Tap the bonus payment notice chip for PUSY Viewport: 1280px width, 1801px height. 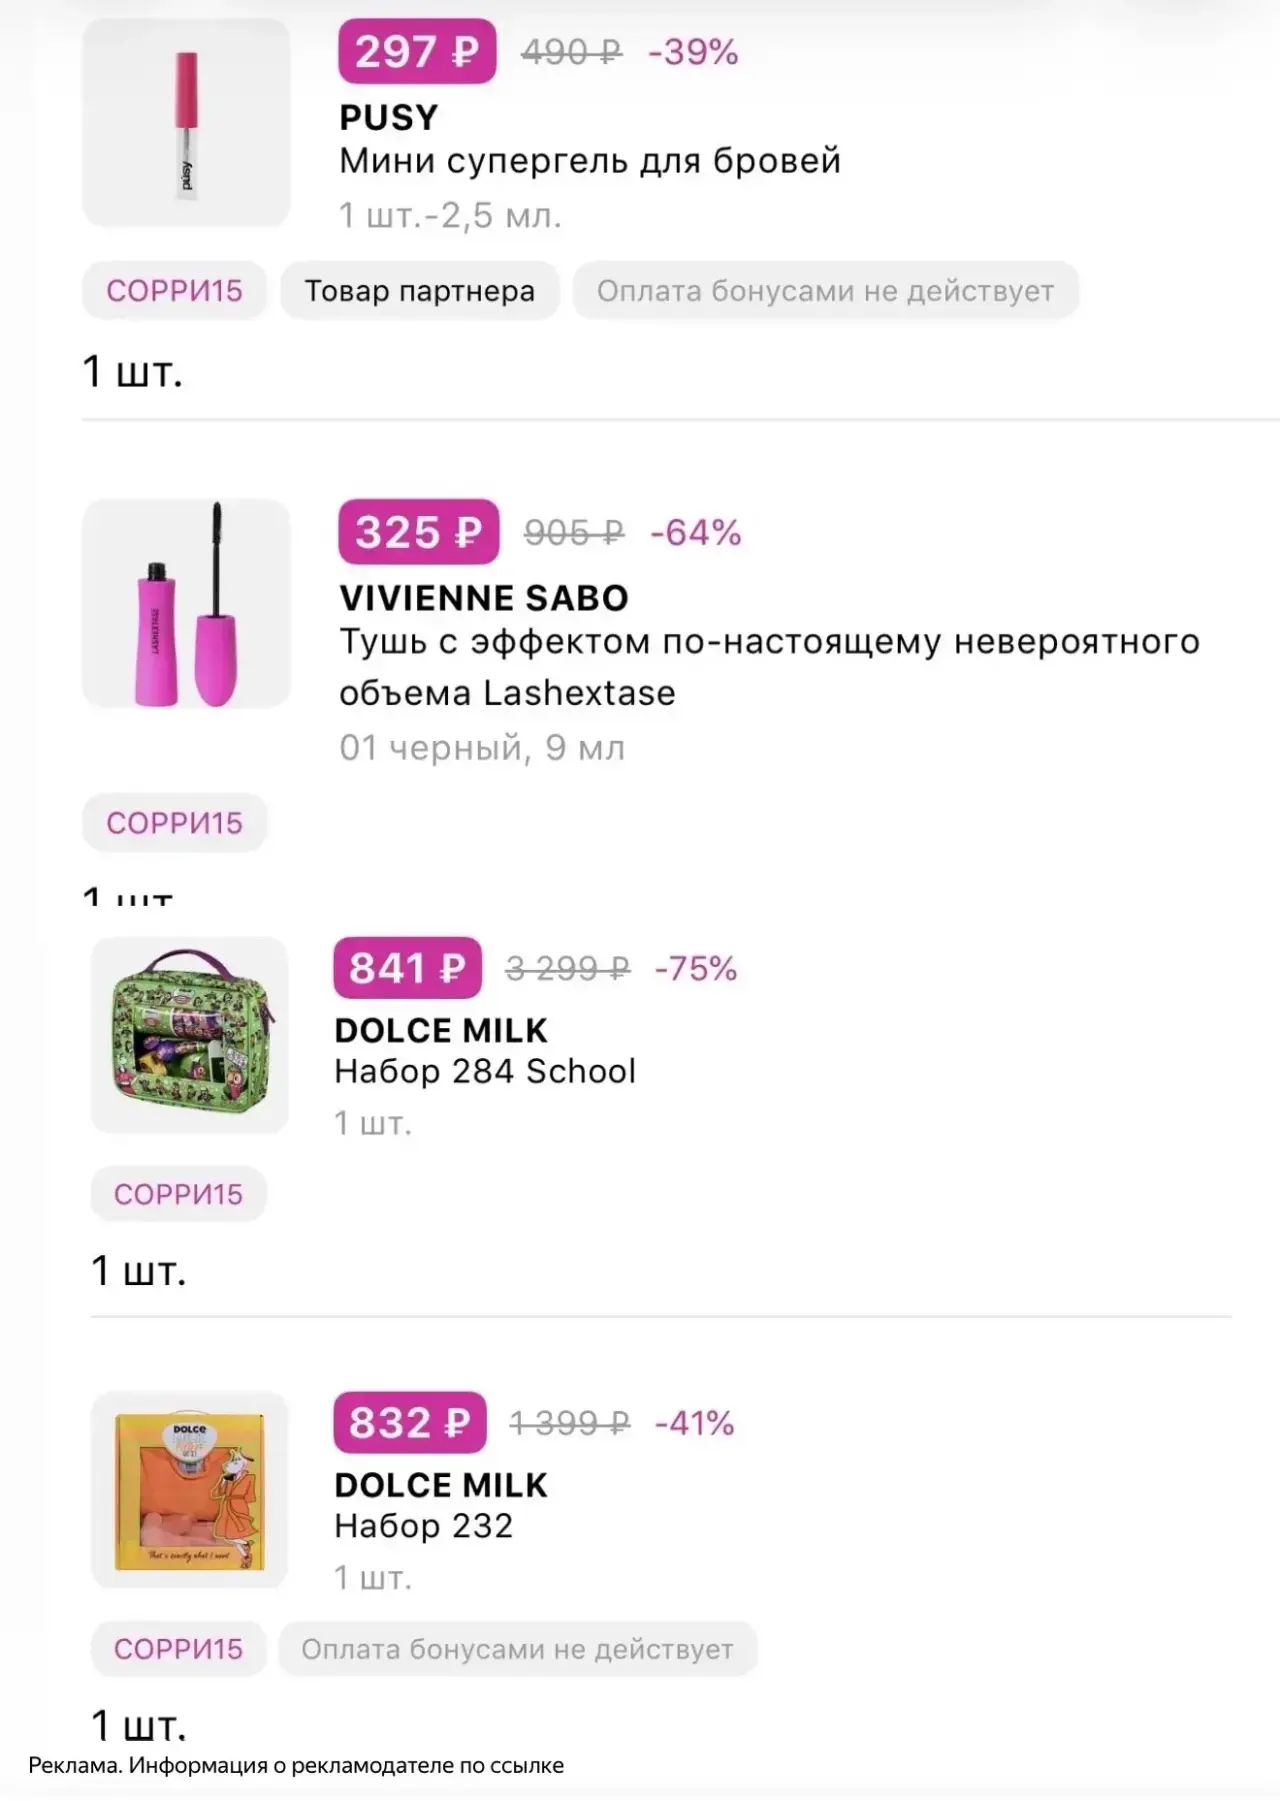pyautogui.click(x=826, y=291)
